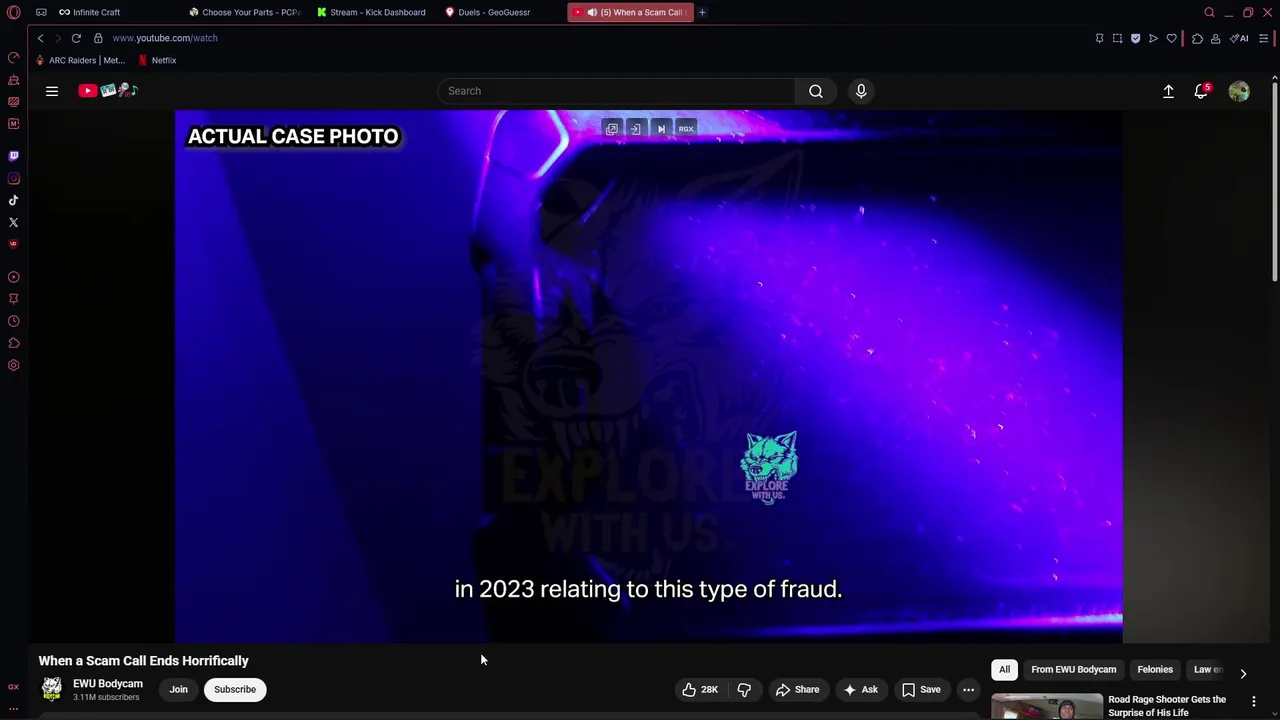This screenshot has height=720, width=1280.
Task: Open more actions three-dot menu under video
Action: 968,689
